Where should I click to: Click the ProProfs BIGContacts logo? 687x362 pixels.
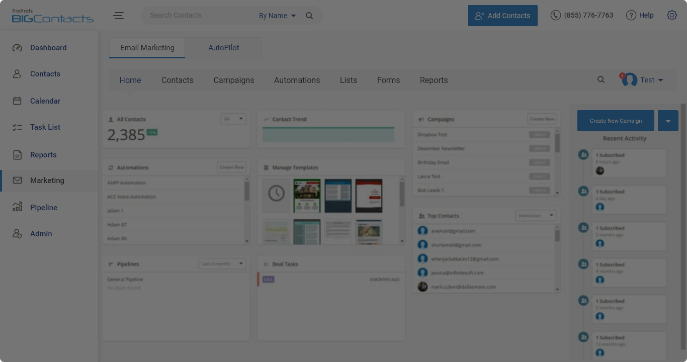pos(53,16)
